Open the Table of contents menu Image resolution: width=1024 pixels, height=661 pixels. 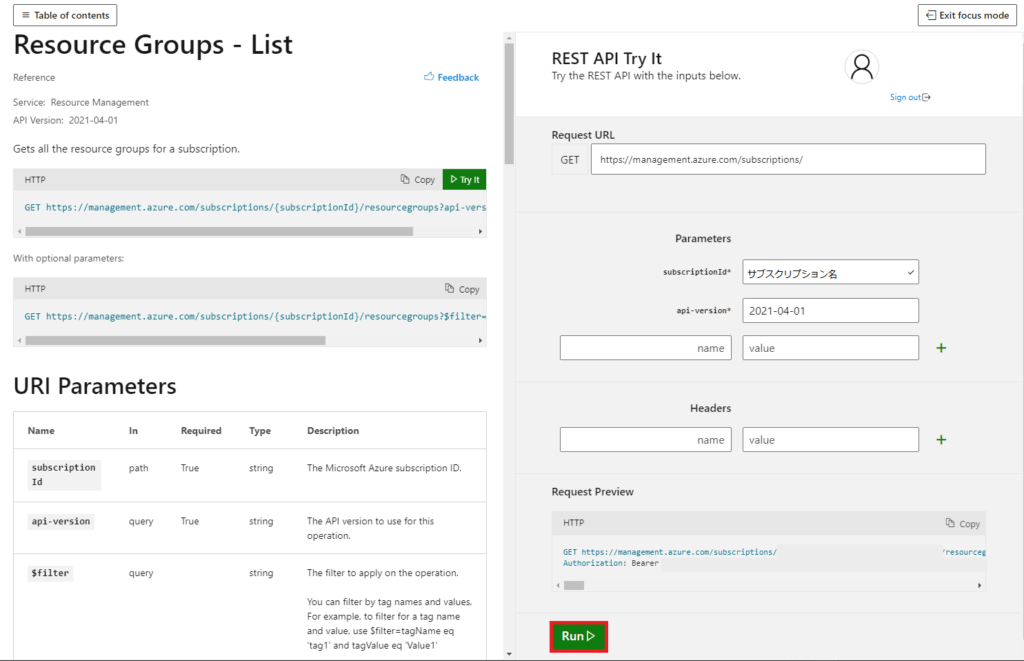64,15
